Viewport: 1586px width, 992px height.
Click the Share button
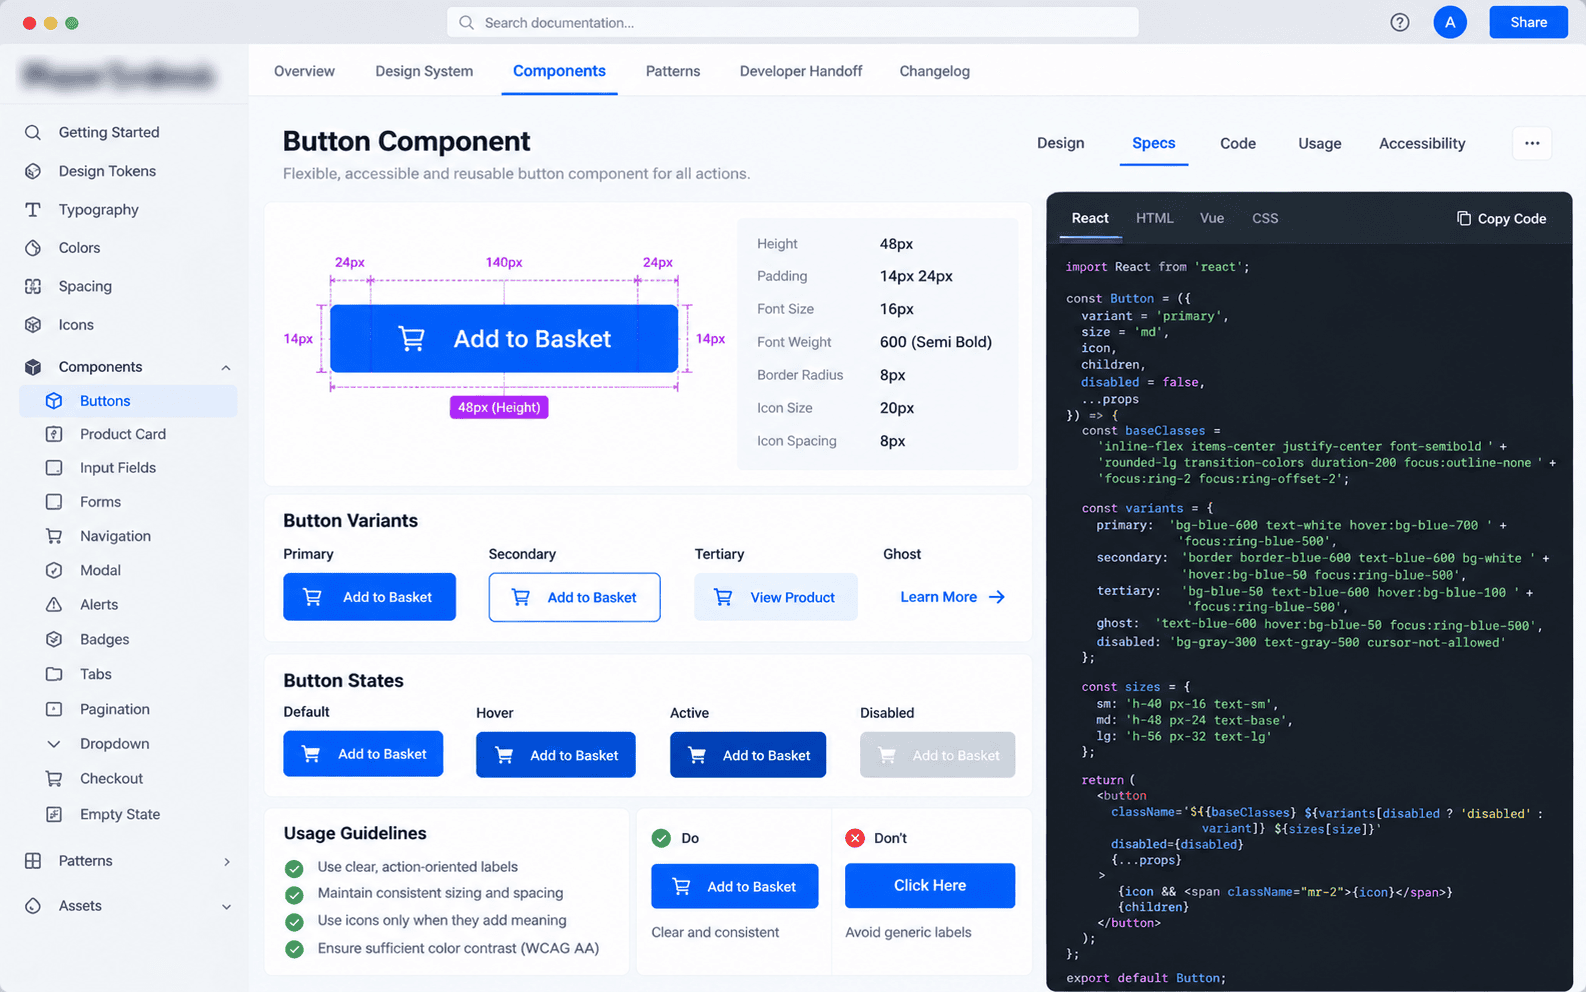[x=1528, y=22]
